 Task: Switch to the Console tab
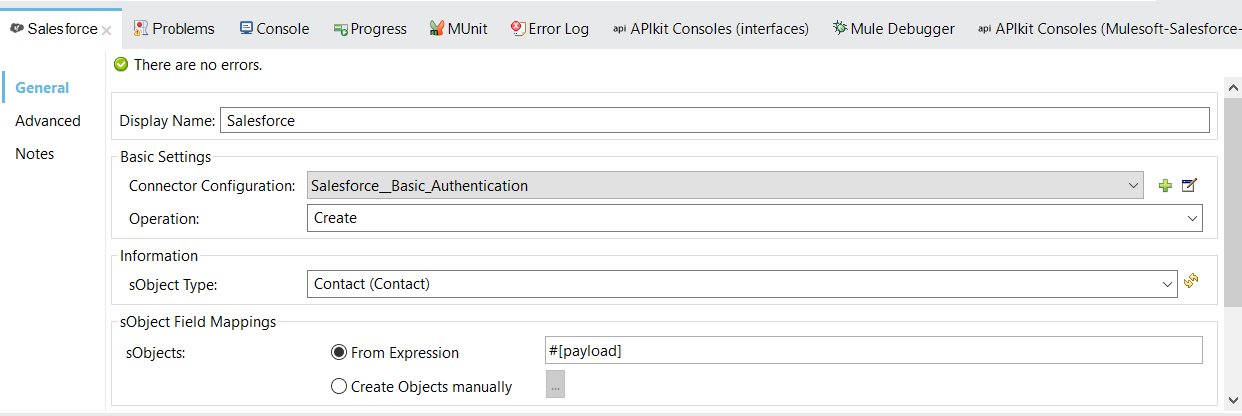pyautogui.click(x=274, y=29)
